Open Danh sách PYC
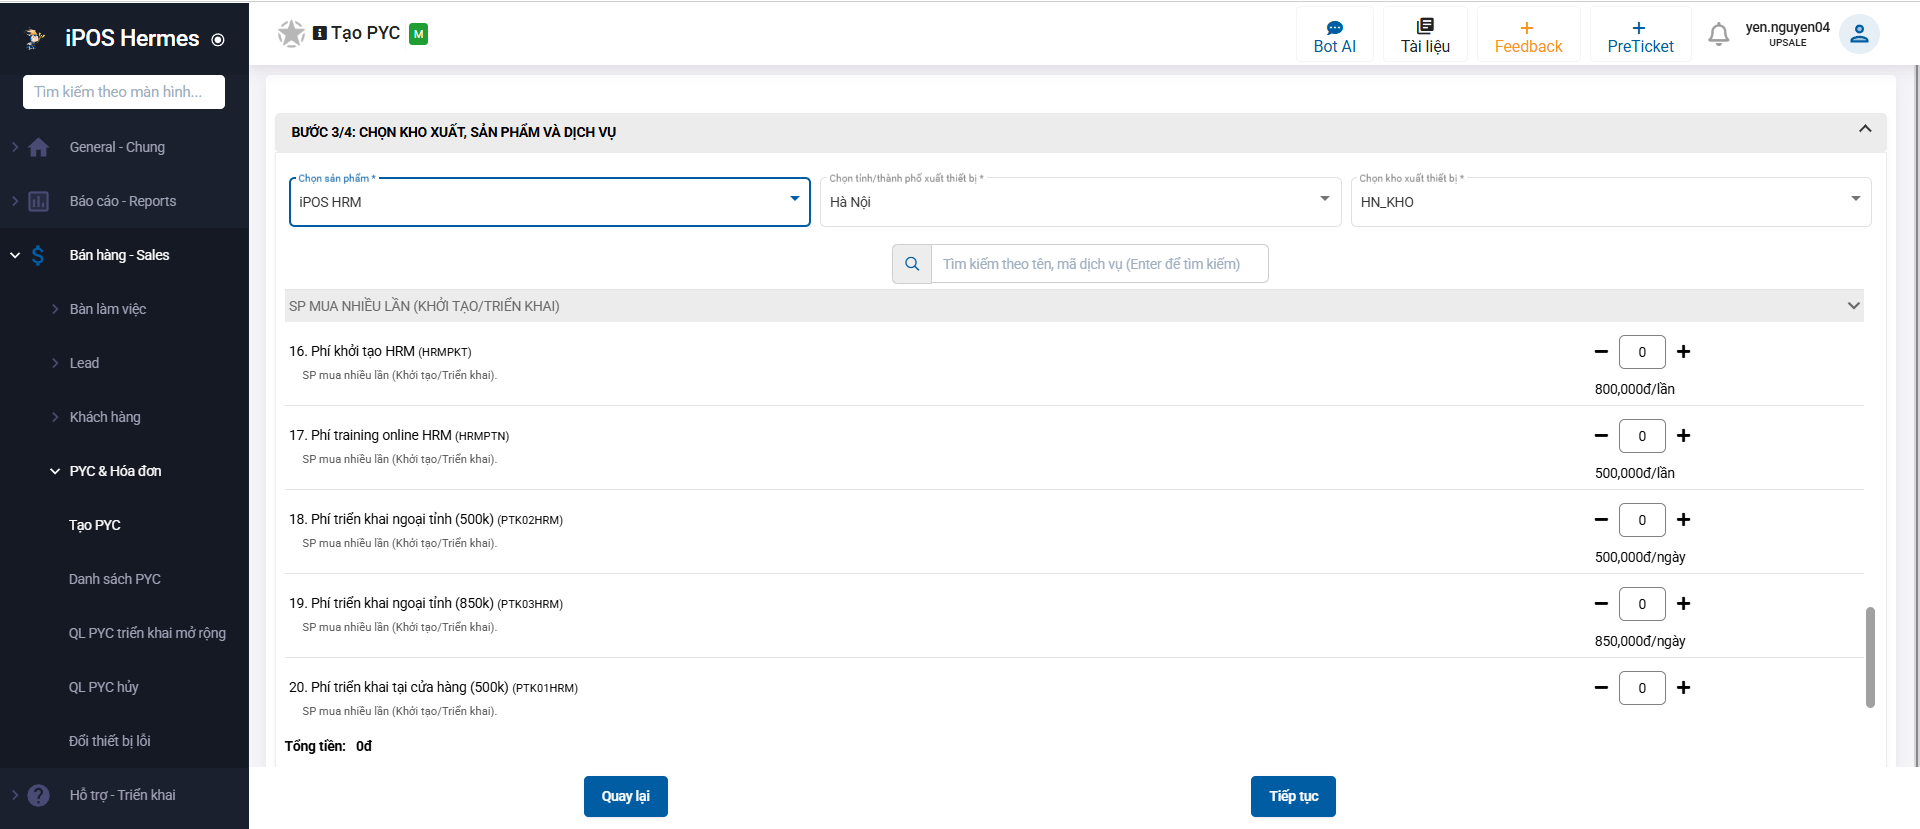The height and width of the screenshot is (829, 1920). click(115, 579)
